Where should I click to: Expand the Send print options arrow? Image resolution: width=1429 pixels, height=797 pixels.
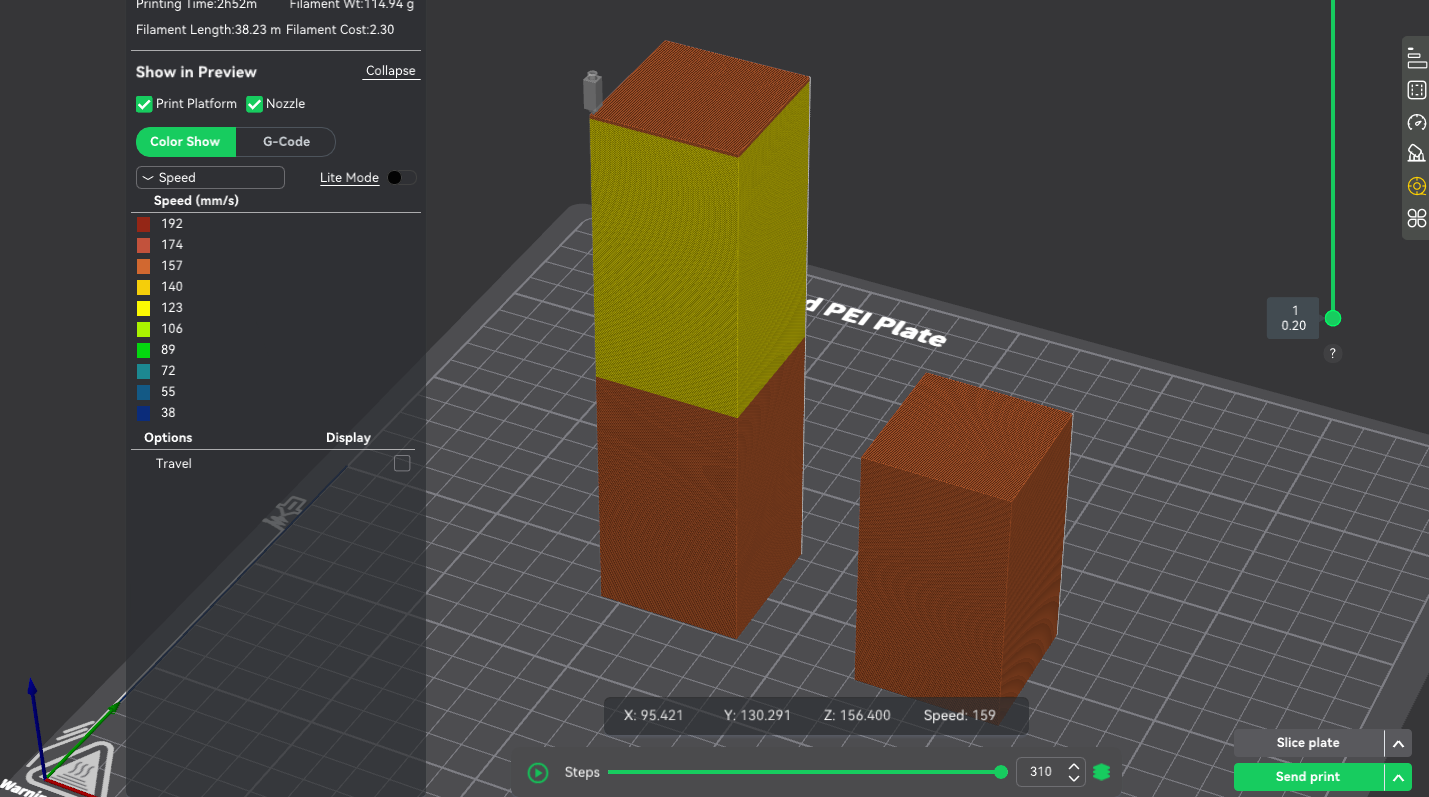pyautogui.click(x=1398, y=777)
